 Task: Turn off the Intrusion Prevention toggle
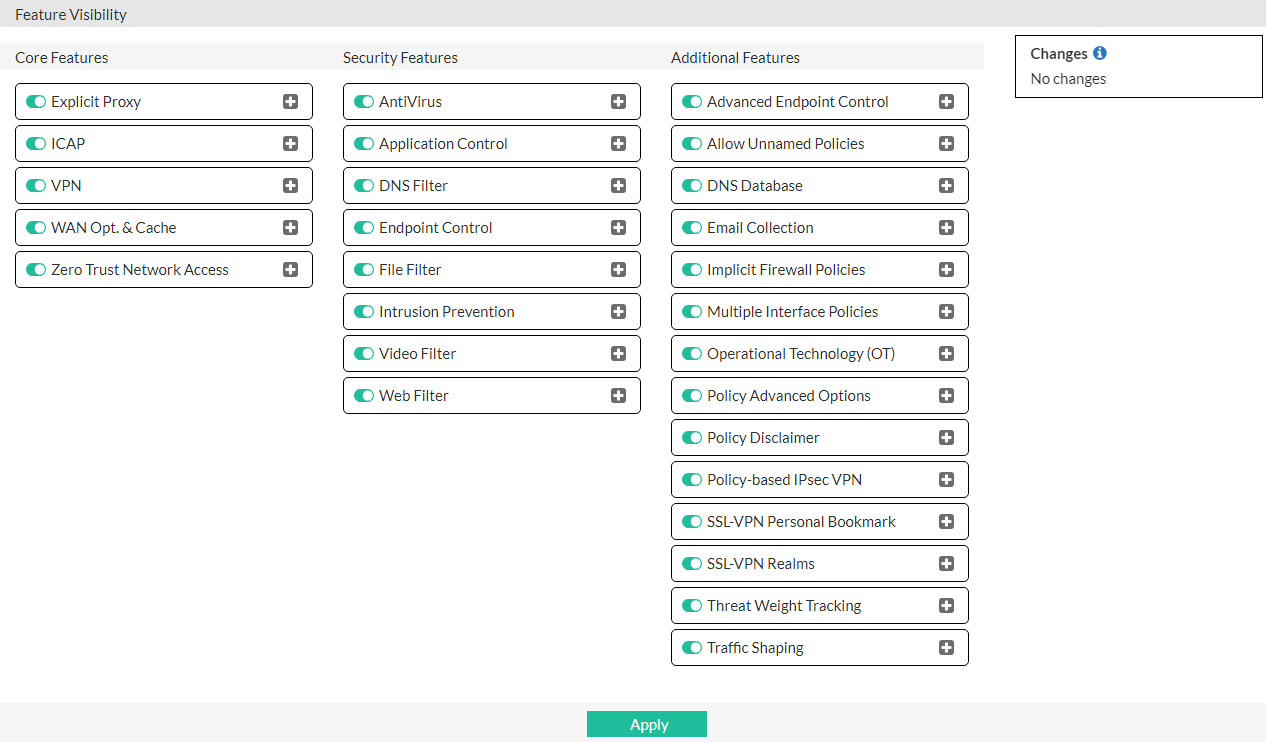click(364, 312)
